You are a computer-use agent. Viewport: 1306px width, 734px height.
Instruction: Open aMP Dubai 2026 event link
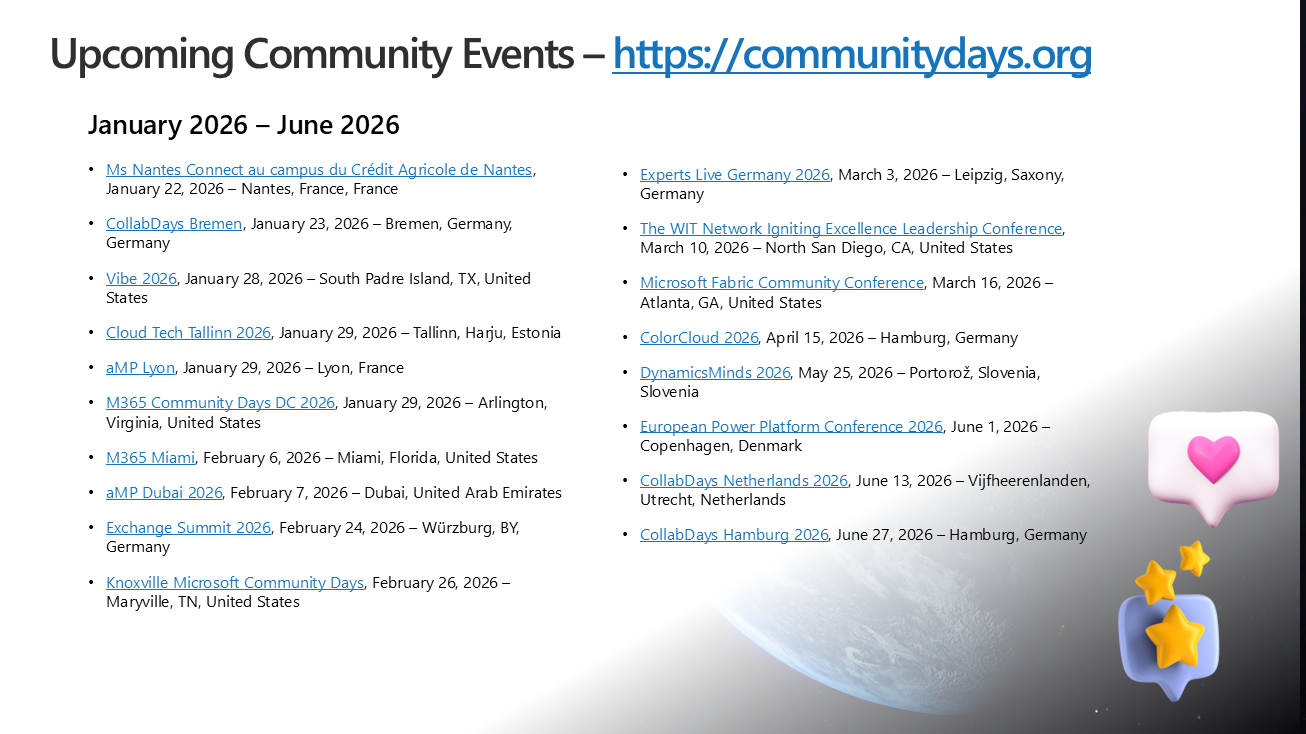pos(164,493)
